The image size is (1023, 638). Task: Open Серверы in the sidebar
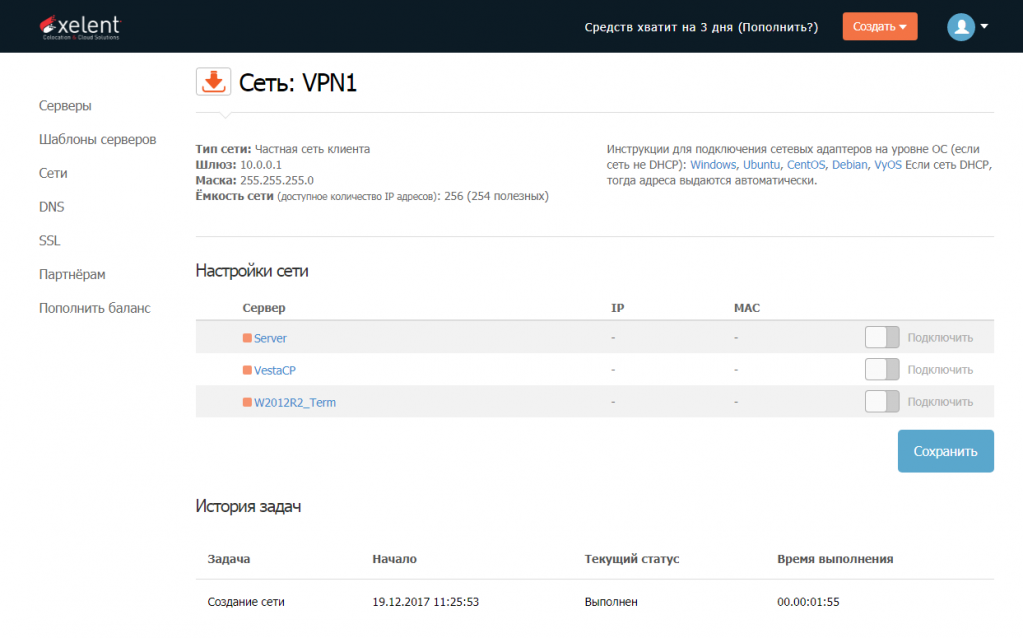pos(65,106)
